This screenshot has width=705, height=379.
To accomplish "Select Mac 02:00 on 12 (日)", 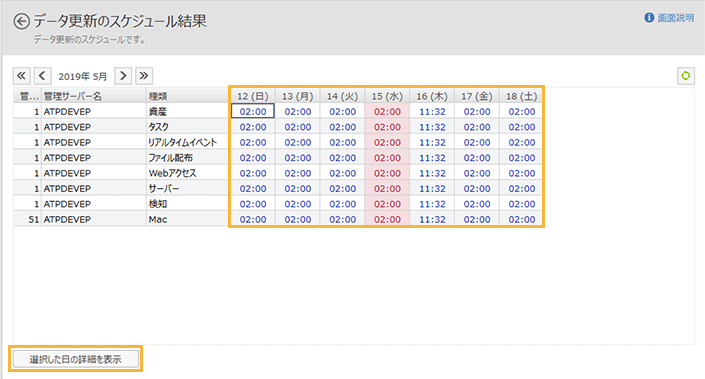I will click(253, 219).
